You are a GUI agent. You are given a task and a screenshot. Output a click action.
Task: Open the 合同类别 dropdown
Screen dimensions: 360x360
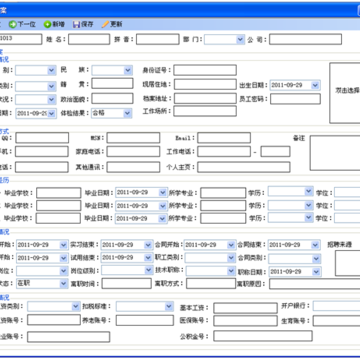pyautogui.click(x=316, y=259)
